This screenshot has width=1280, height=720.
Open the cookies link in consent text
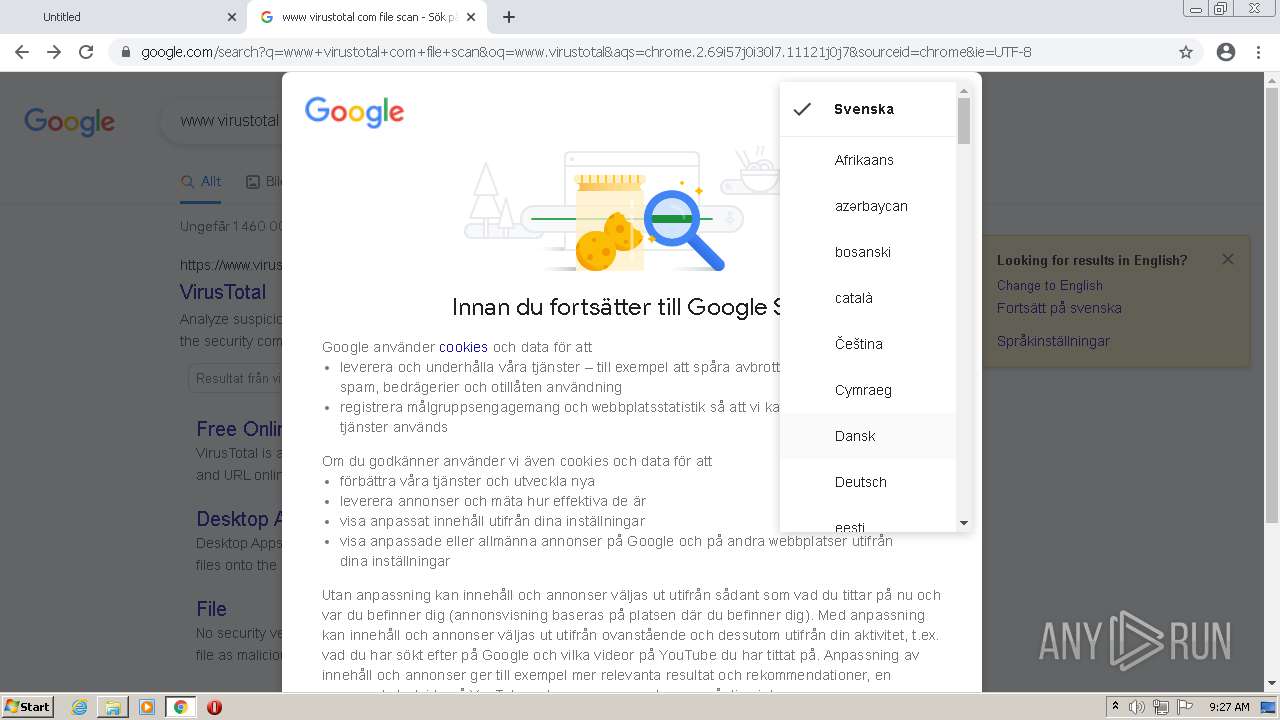click(x=463, y=347)
